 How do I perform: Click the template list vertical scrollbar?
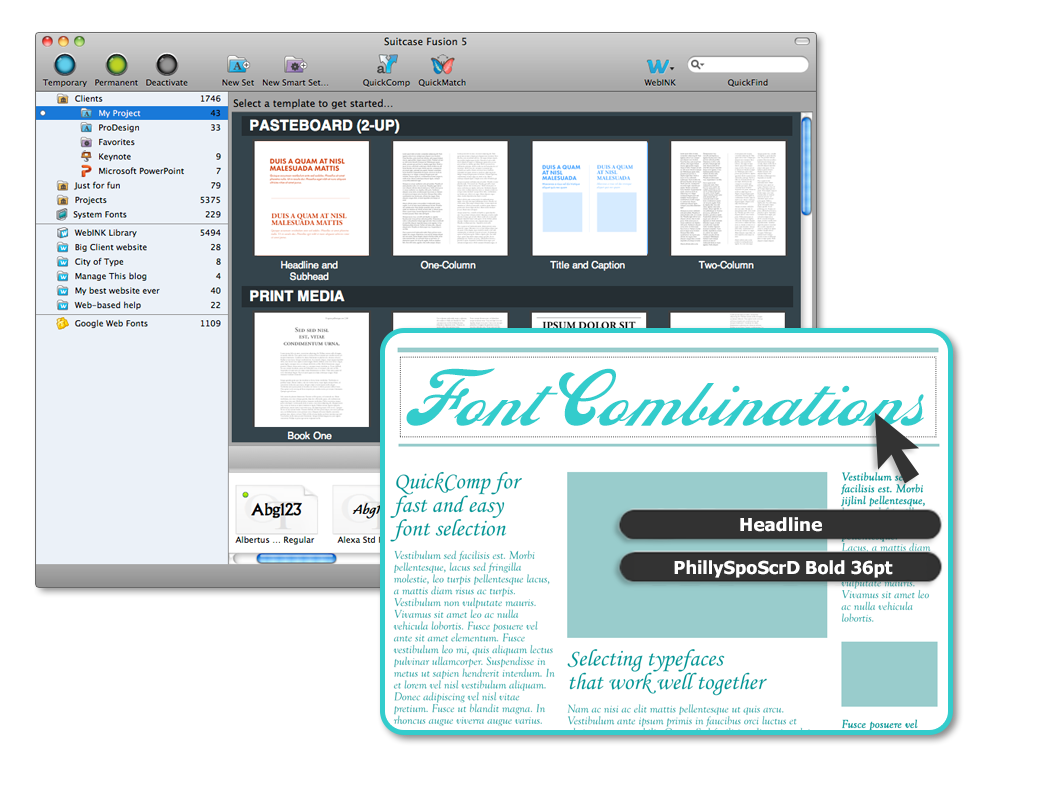(x=806, y=166)
